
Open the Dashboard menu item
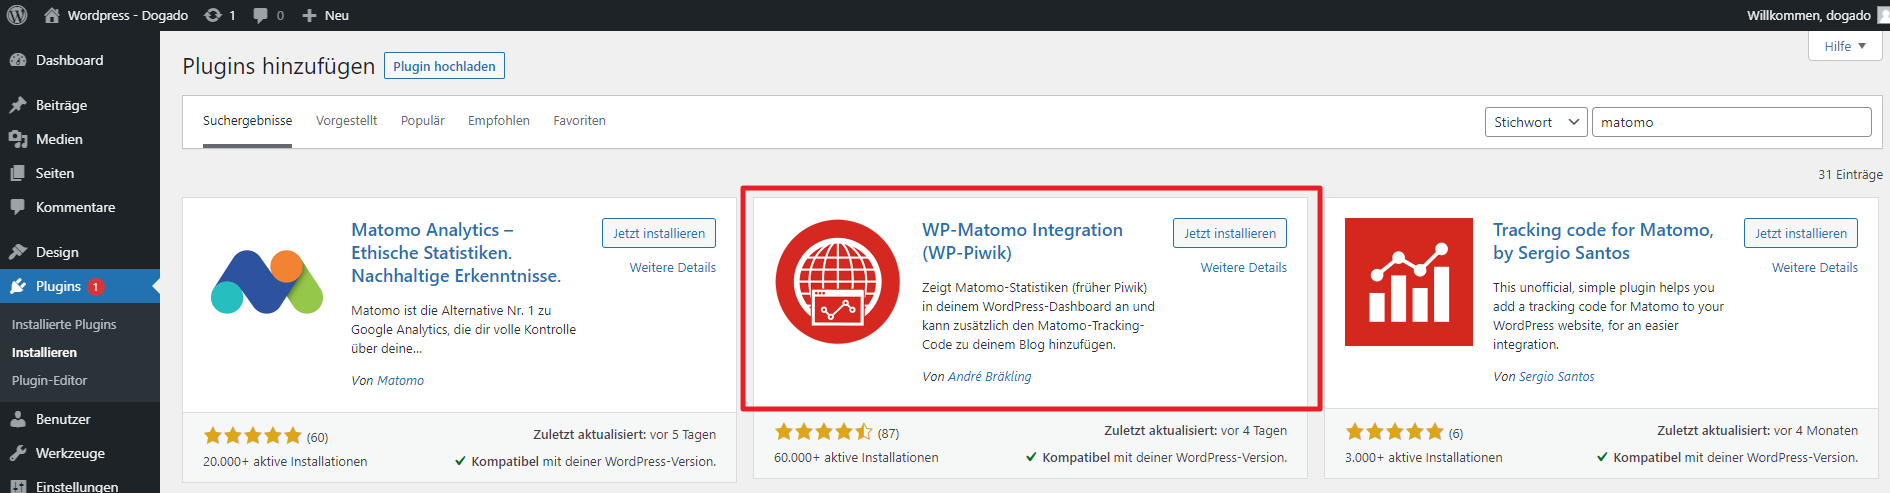(x=80, y=60)
